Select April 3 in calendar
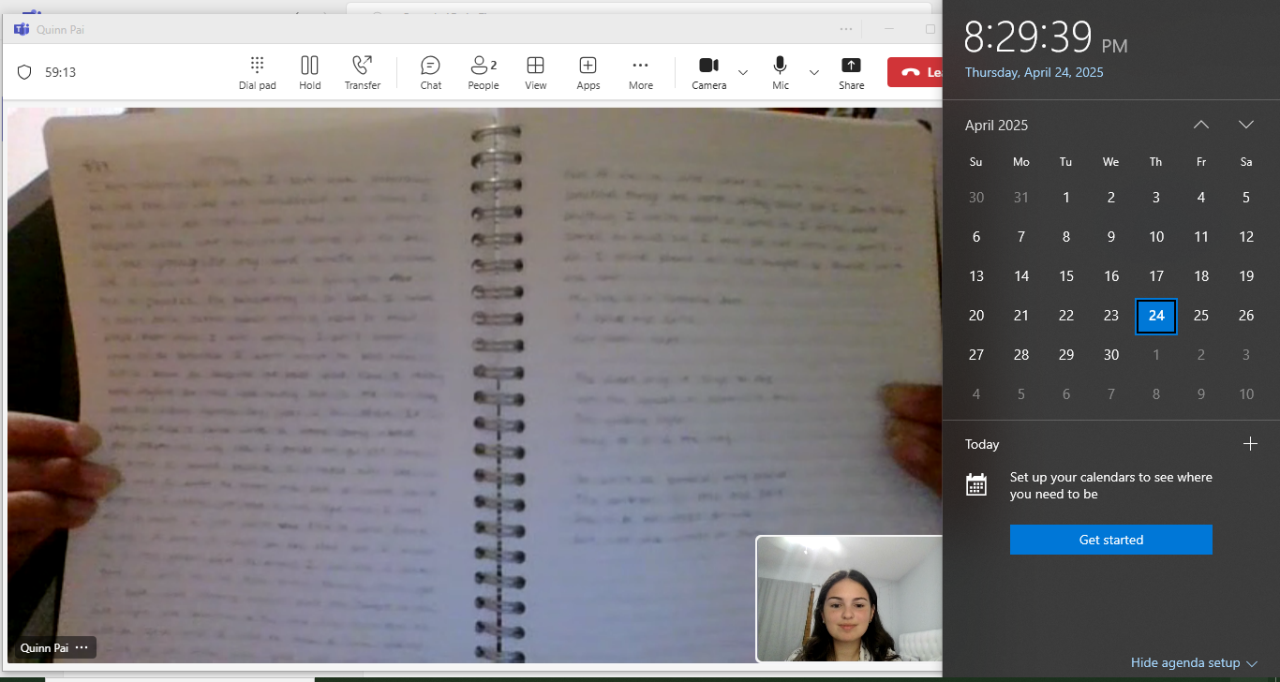The image size is (1280, 682). 1156,198
